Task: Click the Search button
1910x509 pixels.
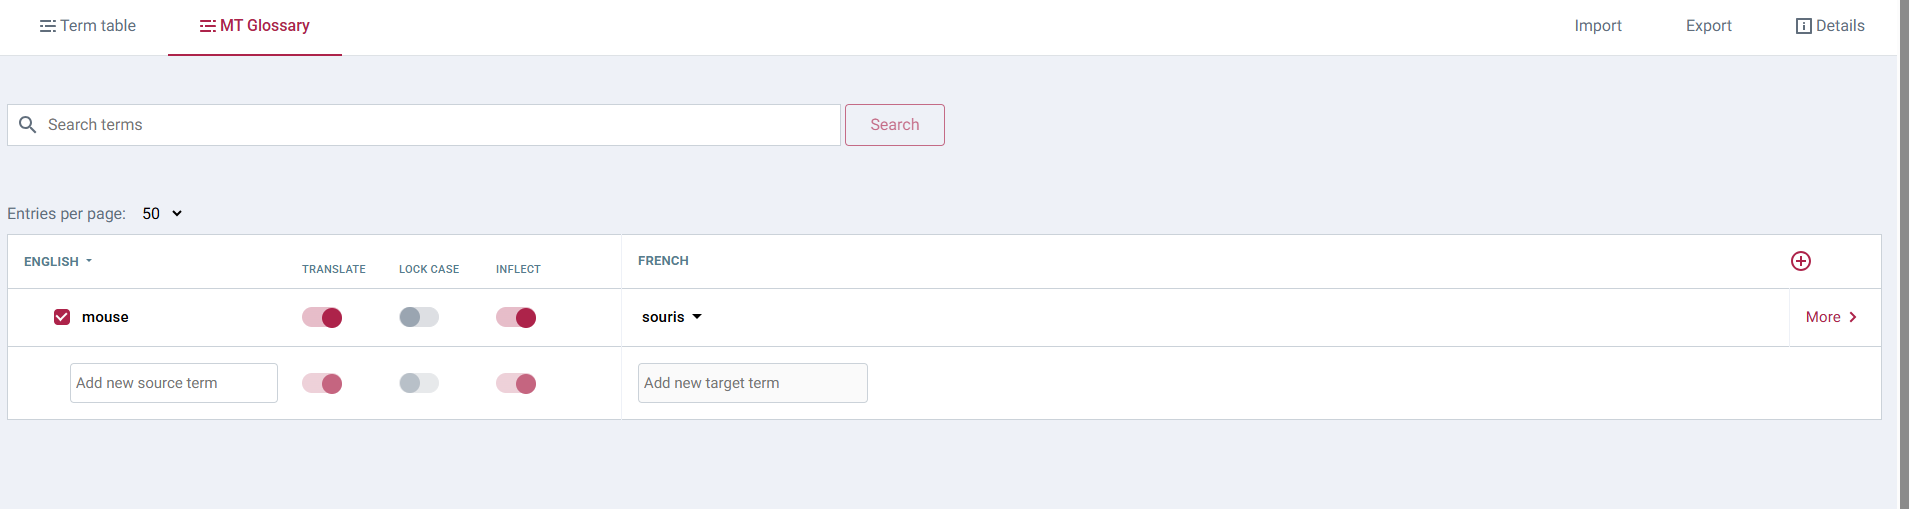Action: coord(894,125)
